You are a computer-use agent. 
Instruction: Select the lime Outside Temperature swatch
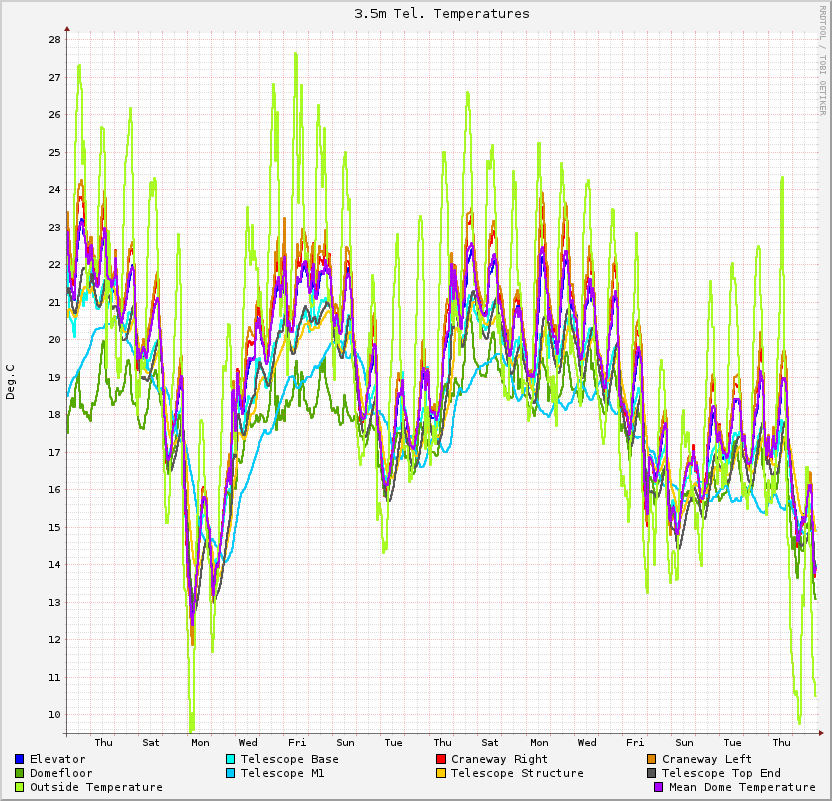tap(20, 787)
